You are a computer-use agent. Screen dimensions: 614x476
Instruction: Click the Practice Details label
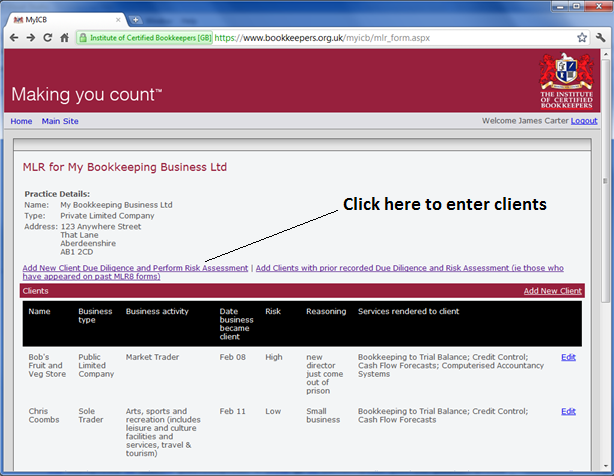[x=57, y=194]
